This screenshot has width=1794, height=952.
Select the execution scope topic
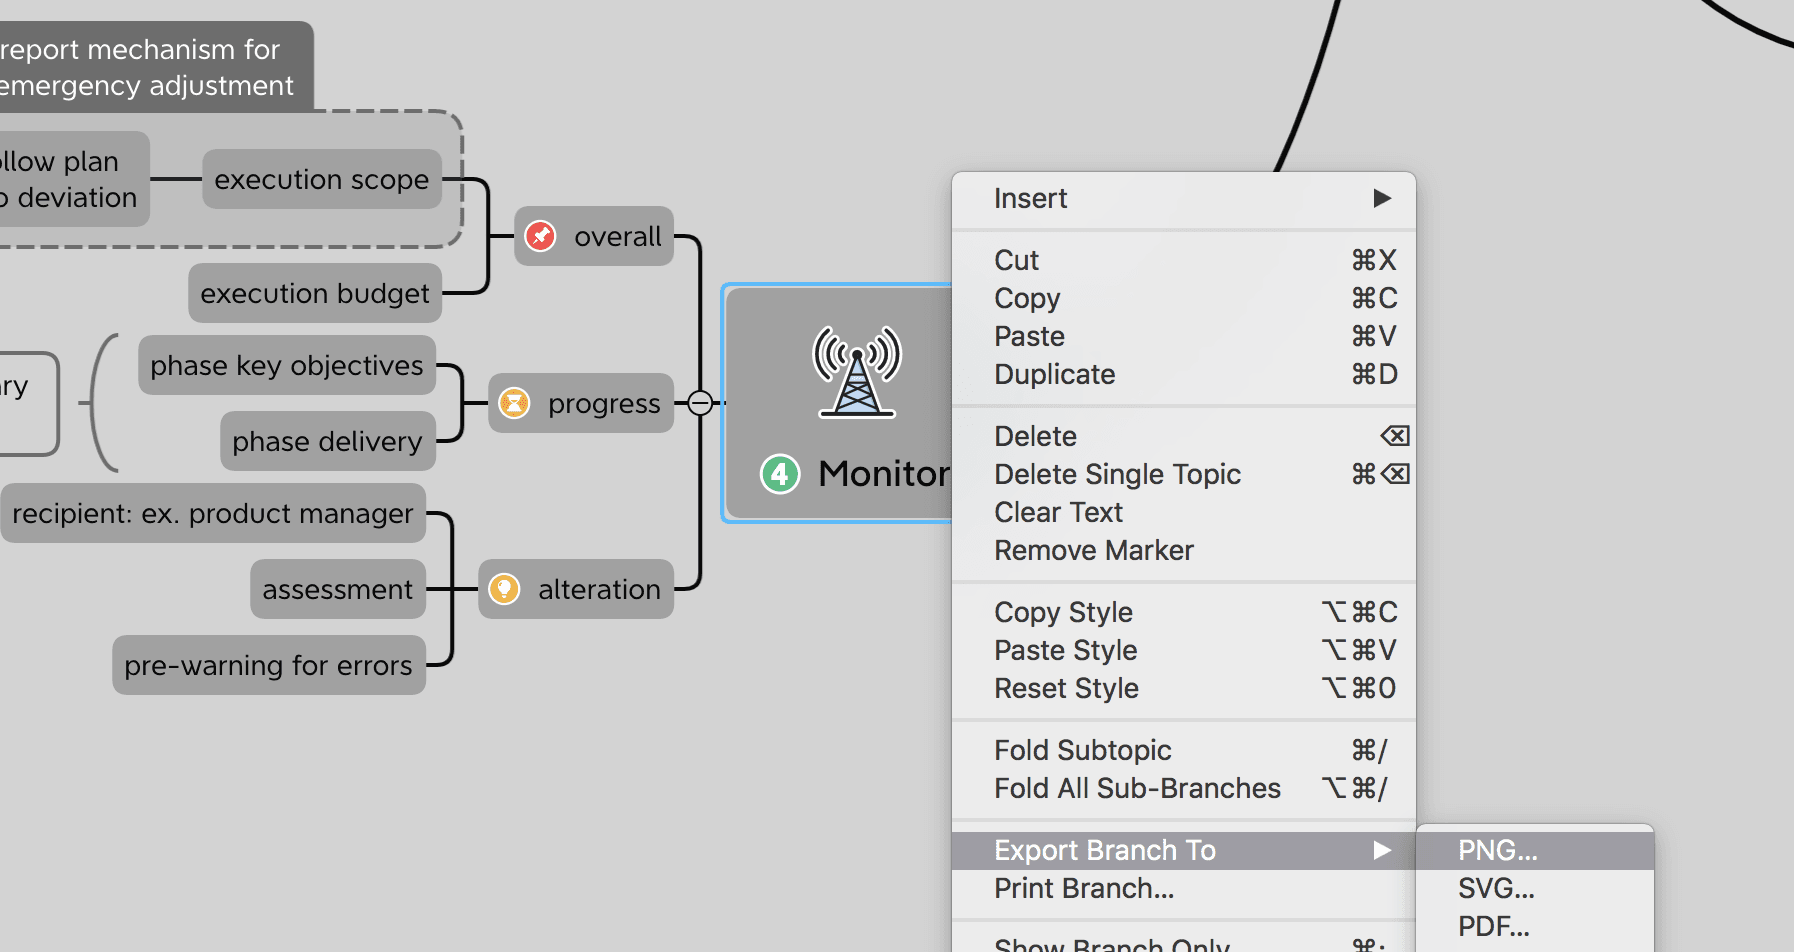[x=322, y=179]
